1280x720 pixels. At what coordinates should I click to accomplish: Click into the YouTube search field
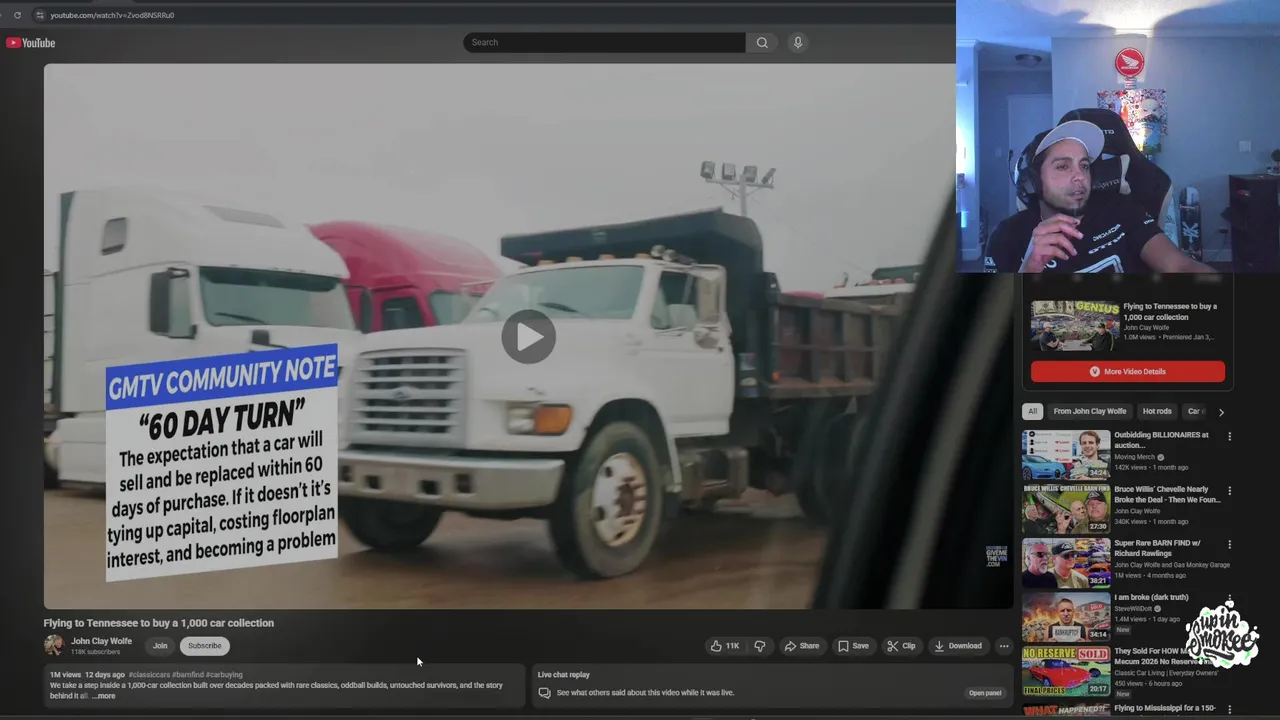tap(604, 42)
